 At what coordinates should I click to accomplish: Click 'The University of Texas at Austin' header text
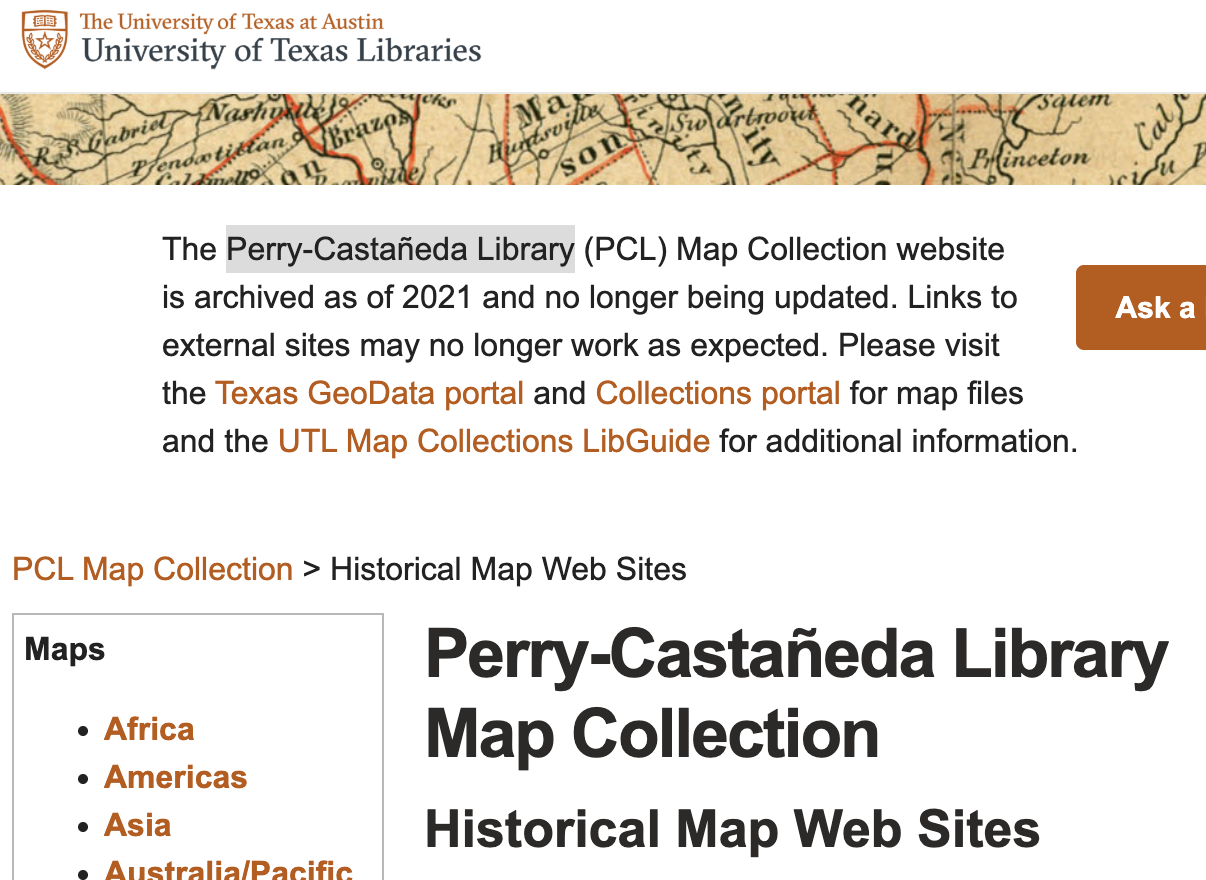click(231, 21)
